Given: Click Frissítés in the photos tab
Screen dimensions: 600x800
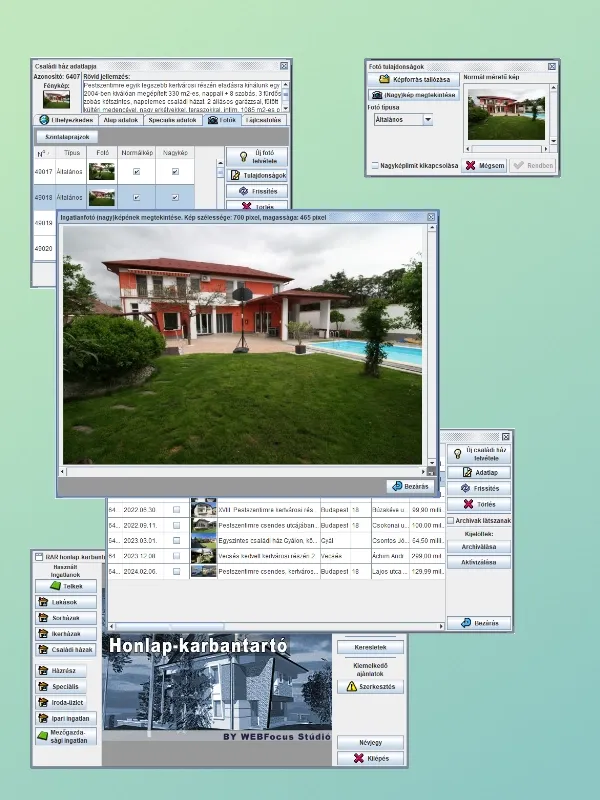Looking at the screenshot, I should pos(257,191).
